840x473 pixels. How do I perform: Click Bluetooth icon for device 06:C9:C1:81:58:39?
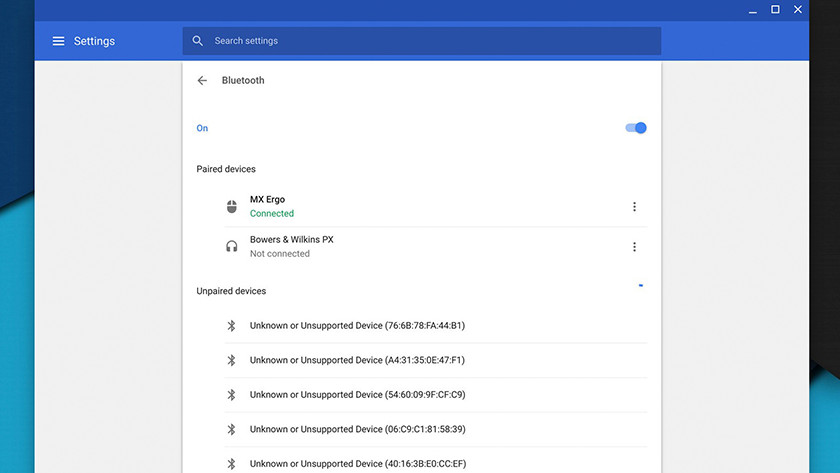231,429
